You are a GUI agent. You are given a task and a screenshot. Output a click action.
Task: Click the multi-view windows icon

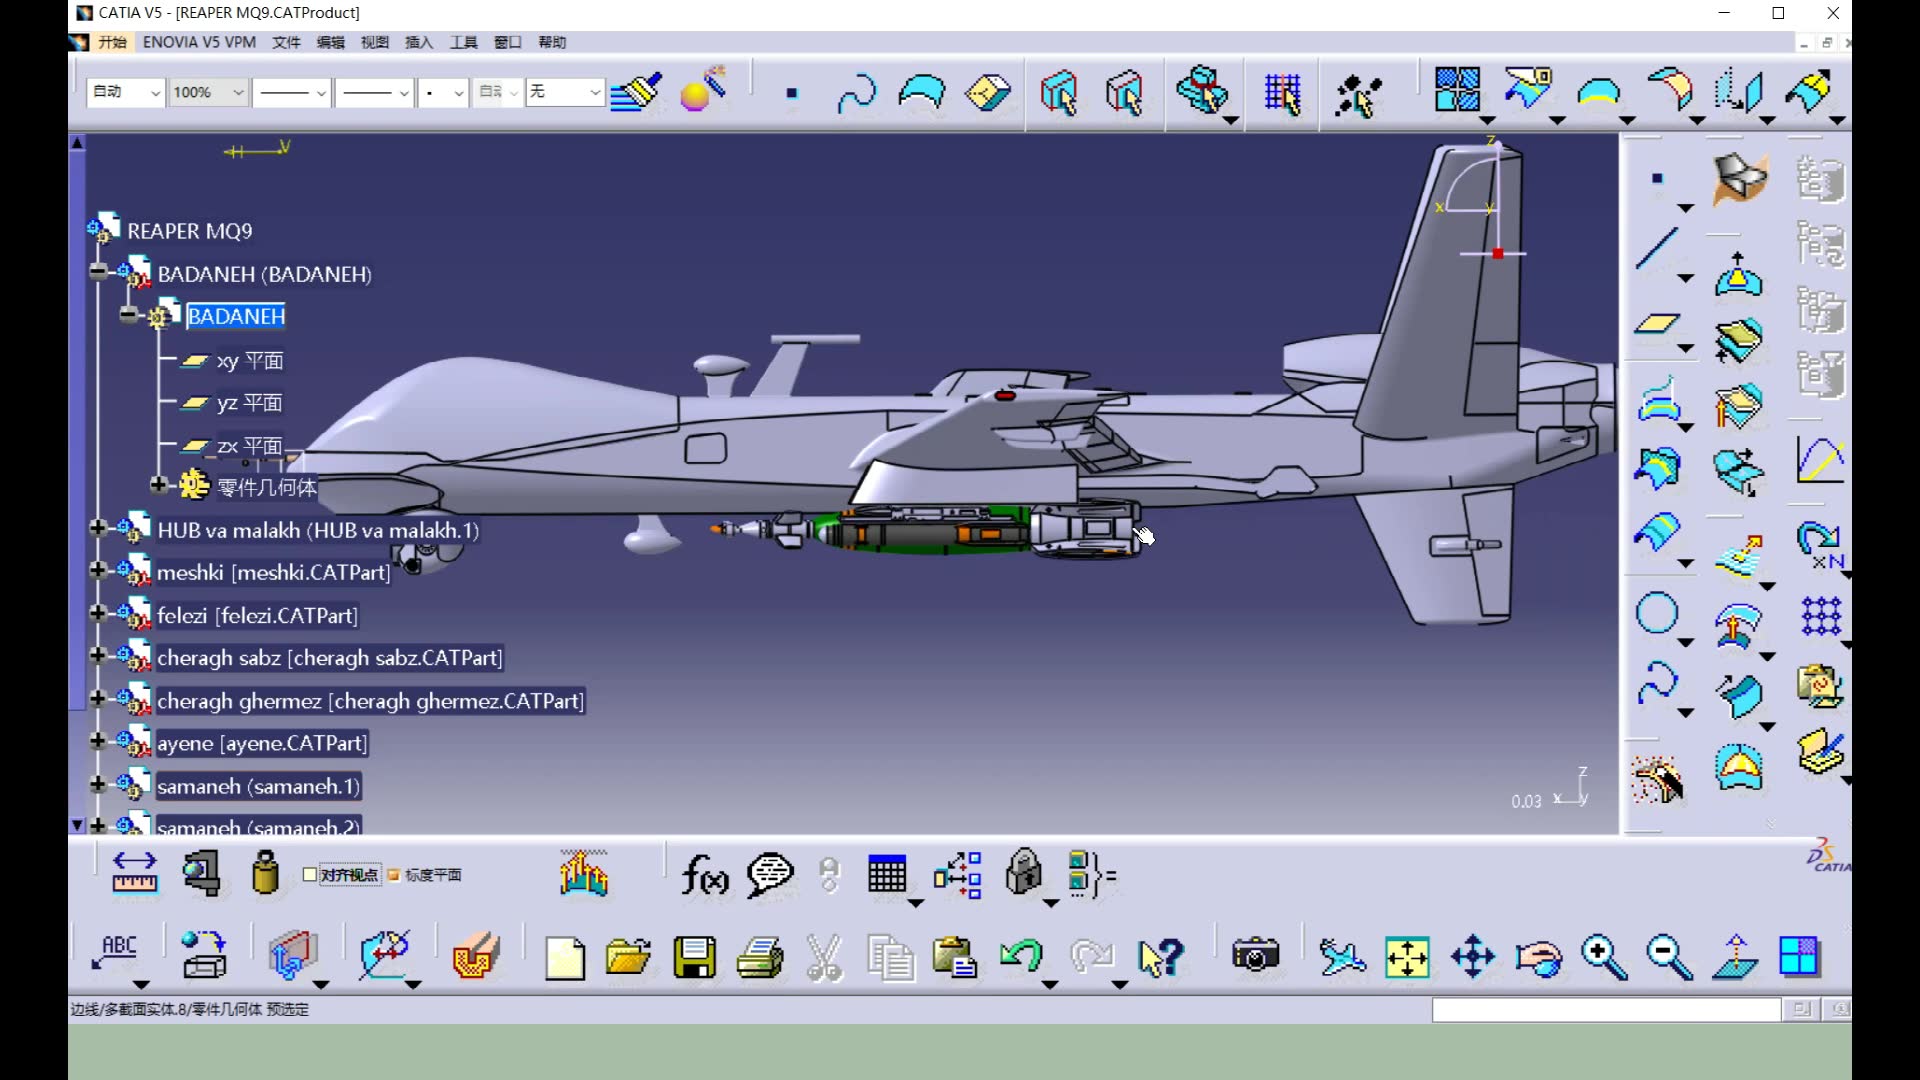(1798, 956)
